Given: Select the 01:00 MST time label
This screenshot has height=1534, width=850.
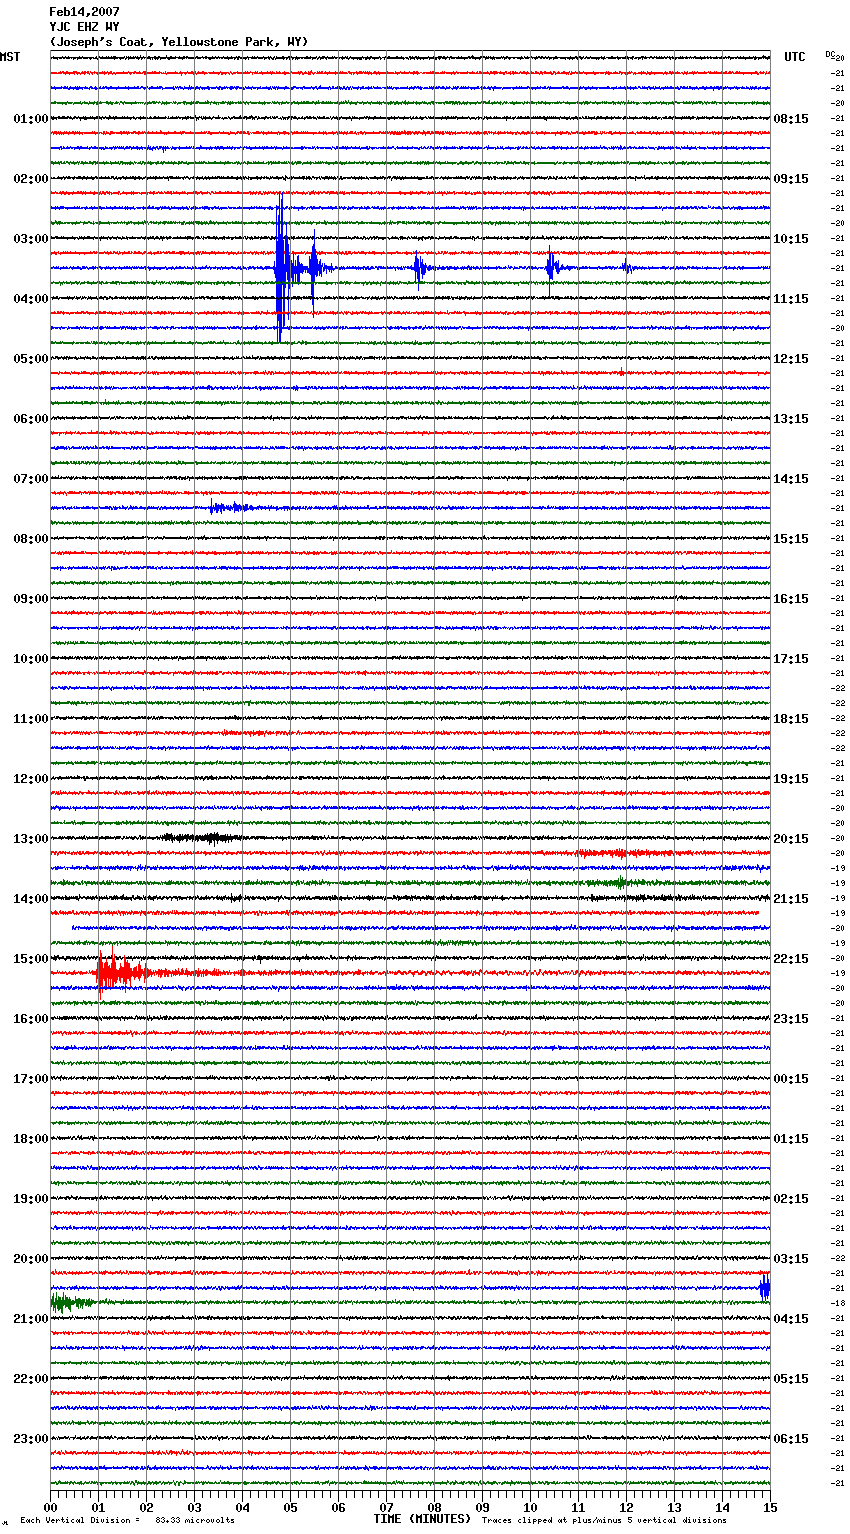Looking at the screenshot, I should [x=30, y=119].
